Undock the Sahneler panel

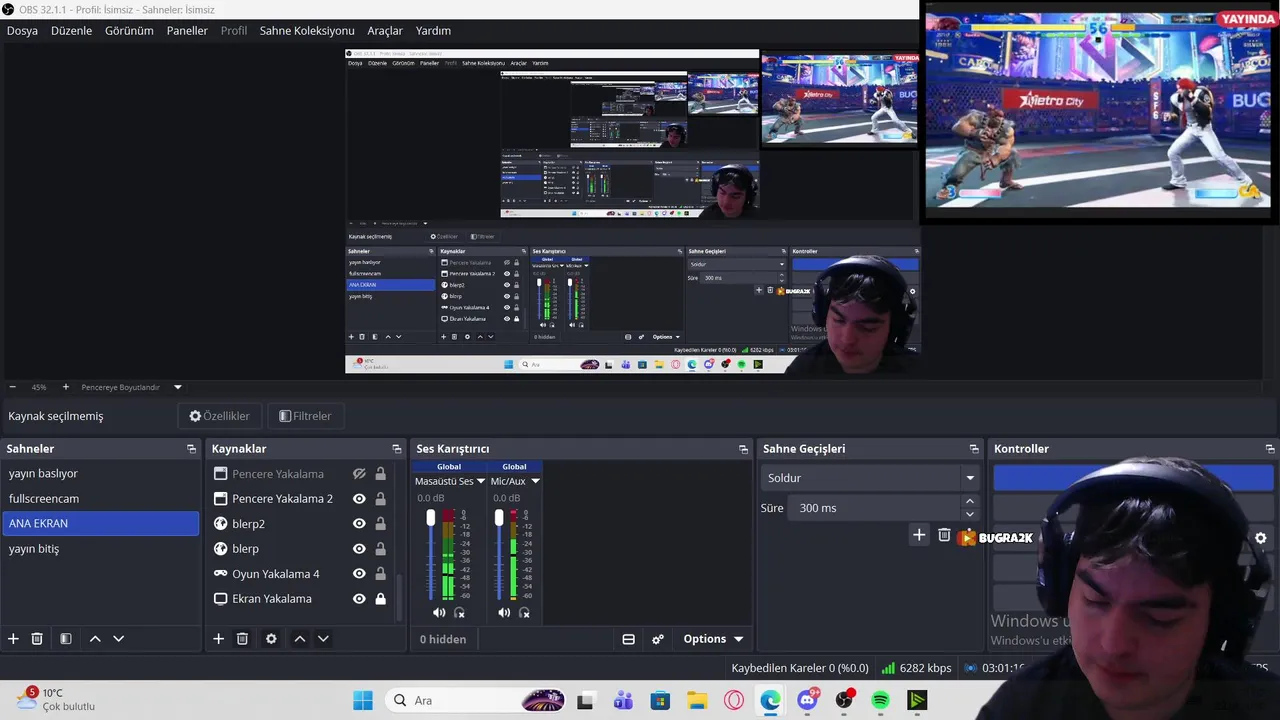191,449
